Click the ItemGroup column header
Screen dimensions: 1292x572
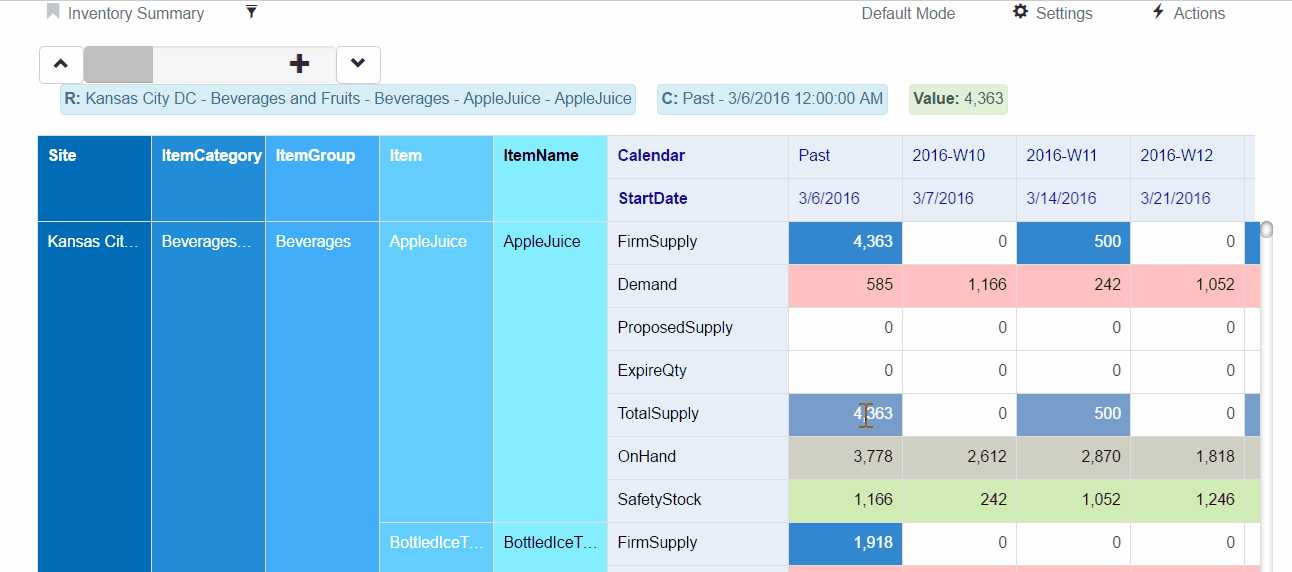[x=315, y=155]
